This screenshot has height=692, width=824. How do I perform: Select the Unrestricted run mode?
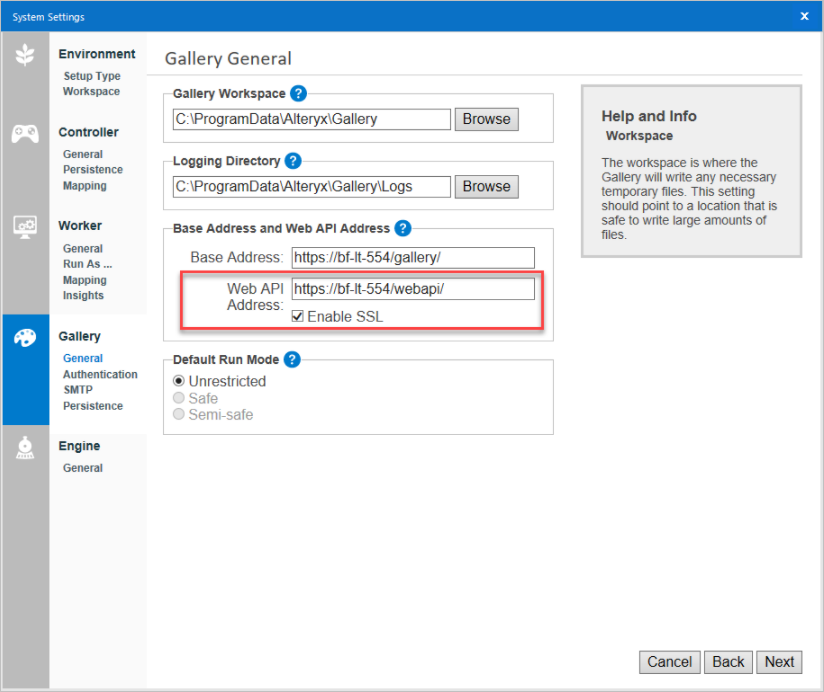[x=179, y=381]
